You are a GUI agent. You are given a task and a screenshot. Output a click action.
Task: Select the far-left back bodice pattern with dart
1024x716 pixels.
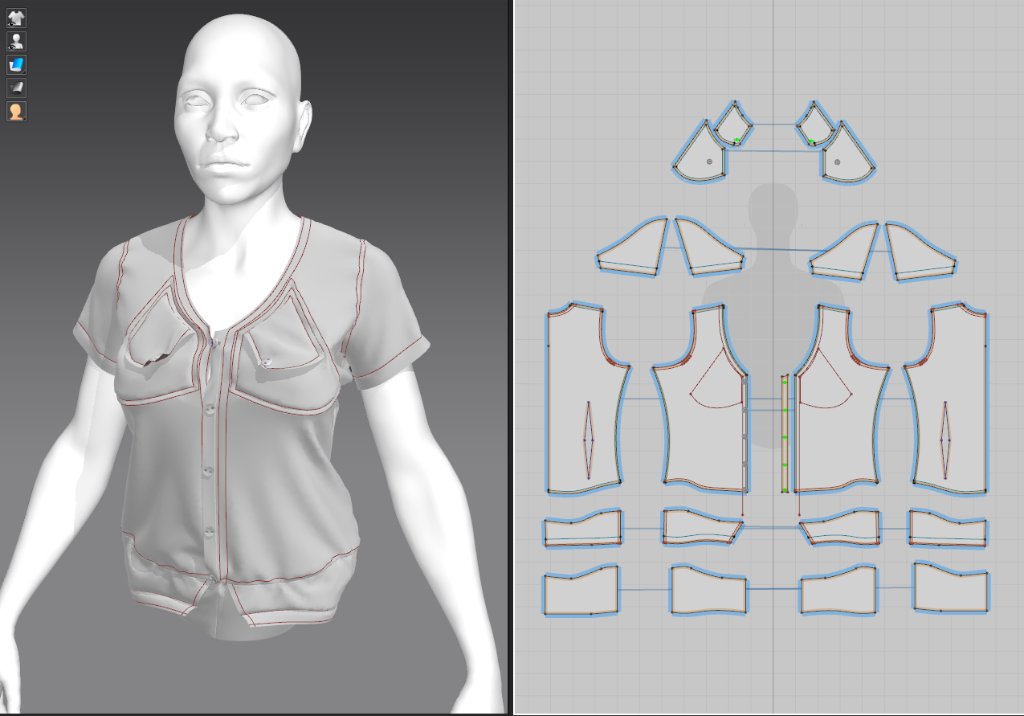pos(584,399)
